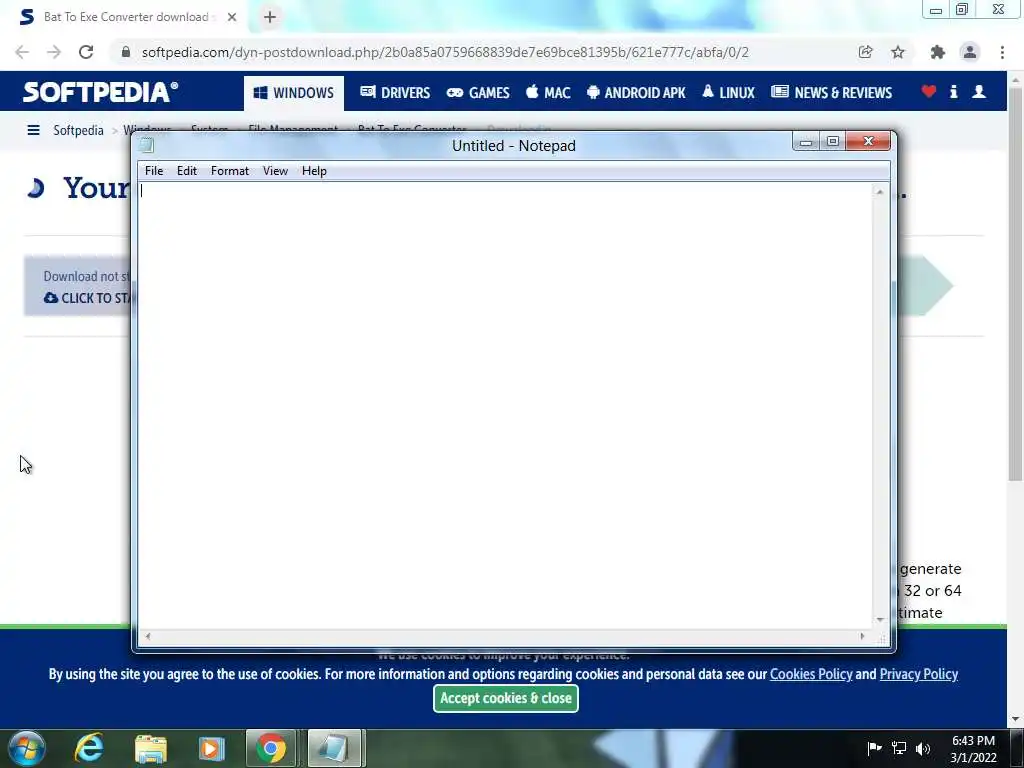Maximize the Notepad window
Image resolution: width=1024 pixels, height=768 pixels.
pyautogui.click(x=833, y=142)
